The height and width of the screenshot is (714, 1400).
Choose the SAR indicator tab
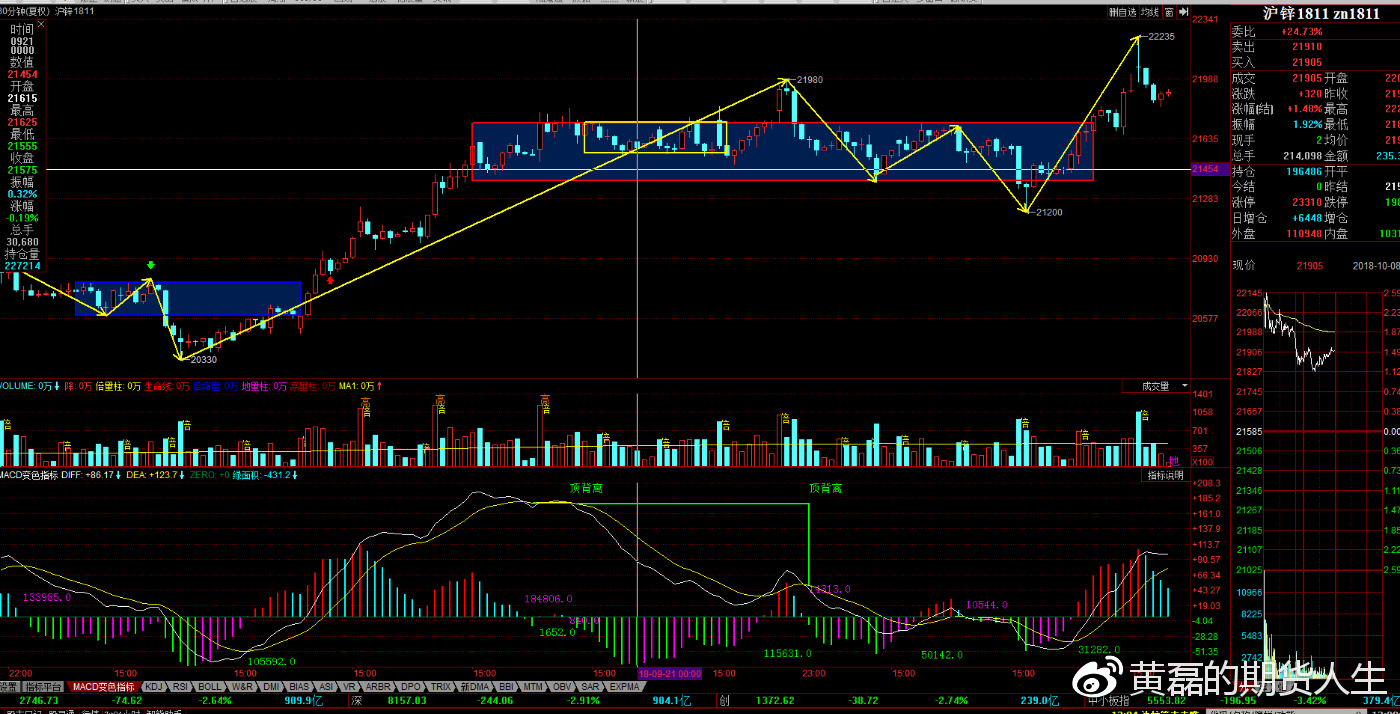click(x=590, y=687)
